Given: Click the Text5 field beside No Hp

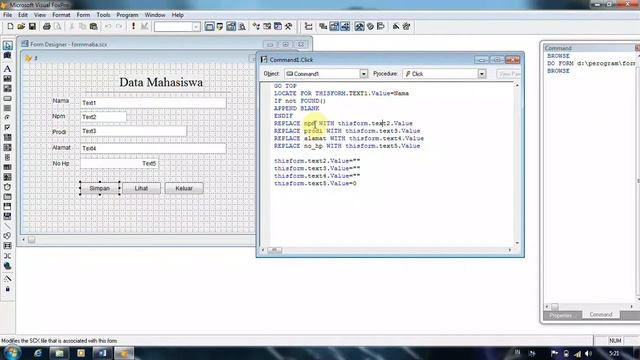Looking at the screenshot, I should click(x=119, y=163).
